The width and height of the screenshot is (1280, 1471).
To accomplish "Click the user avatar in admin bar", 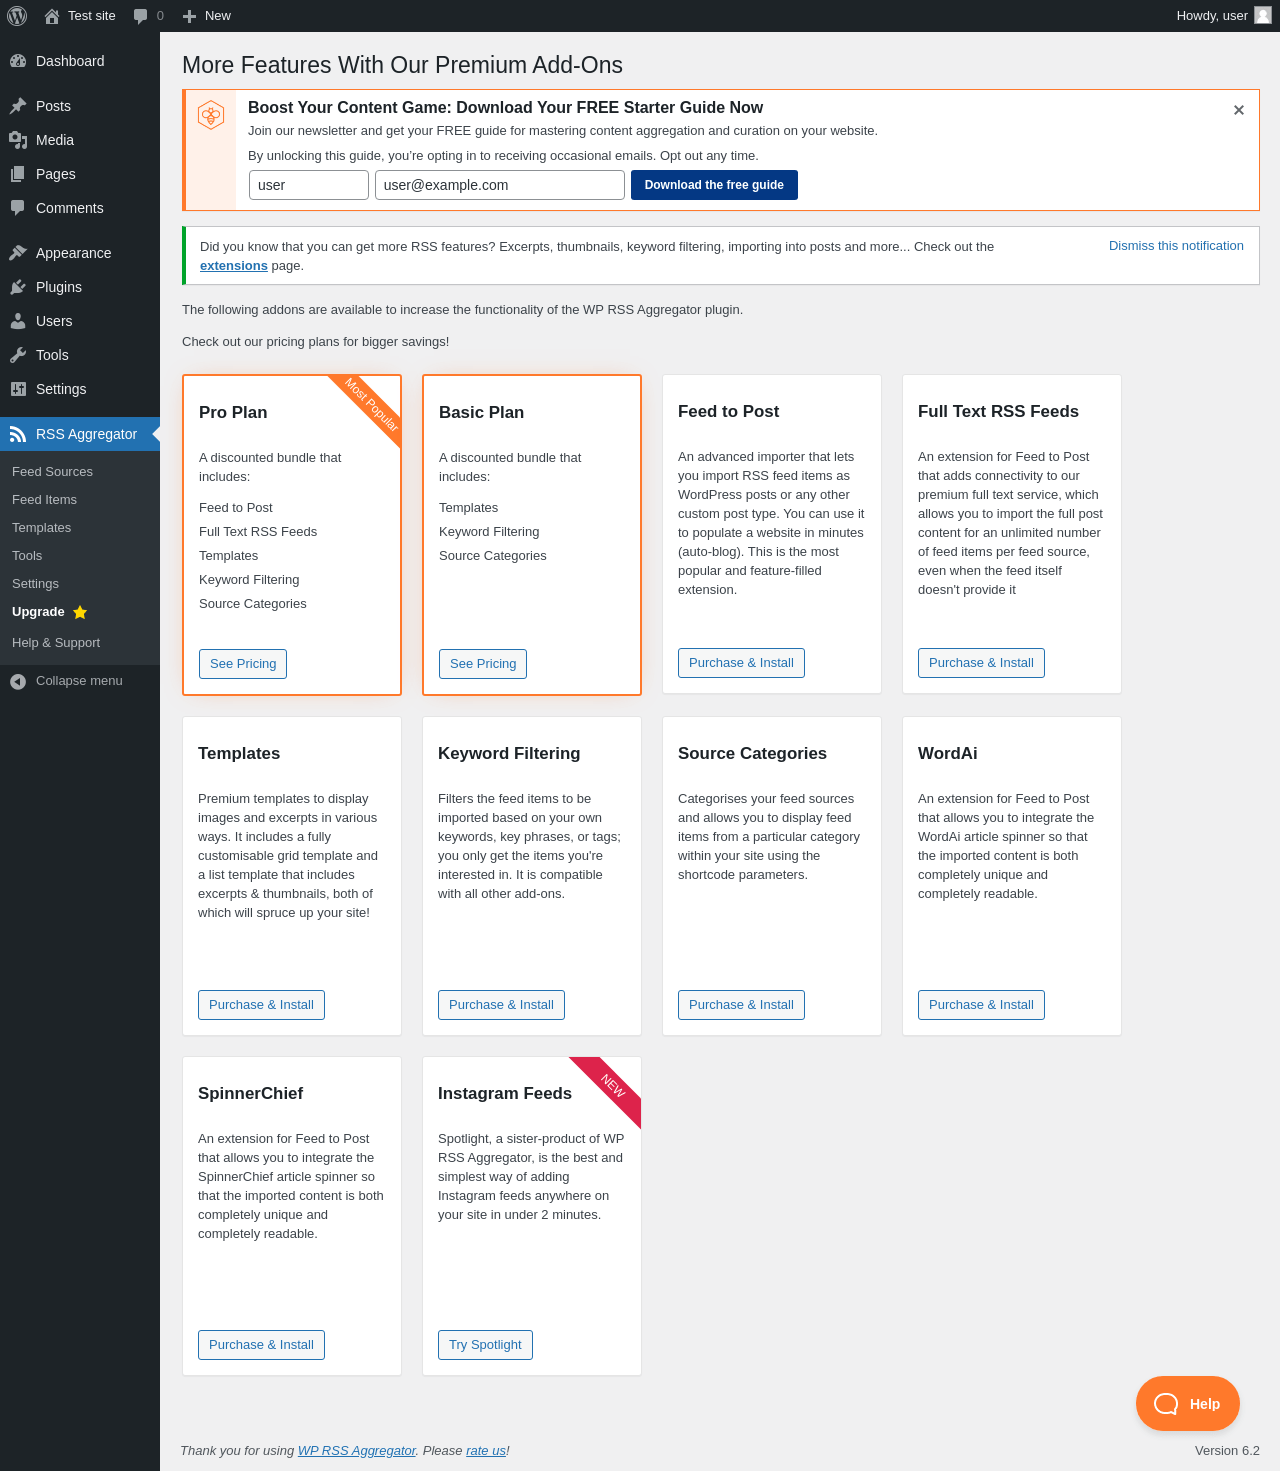I will pyautogui.click(x=1263, y=15).
